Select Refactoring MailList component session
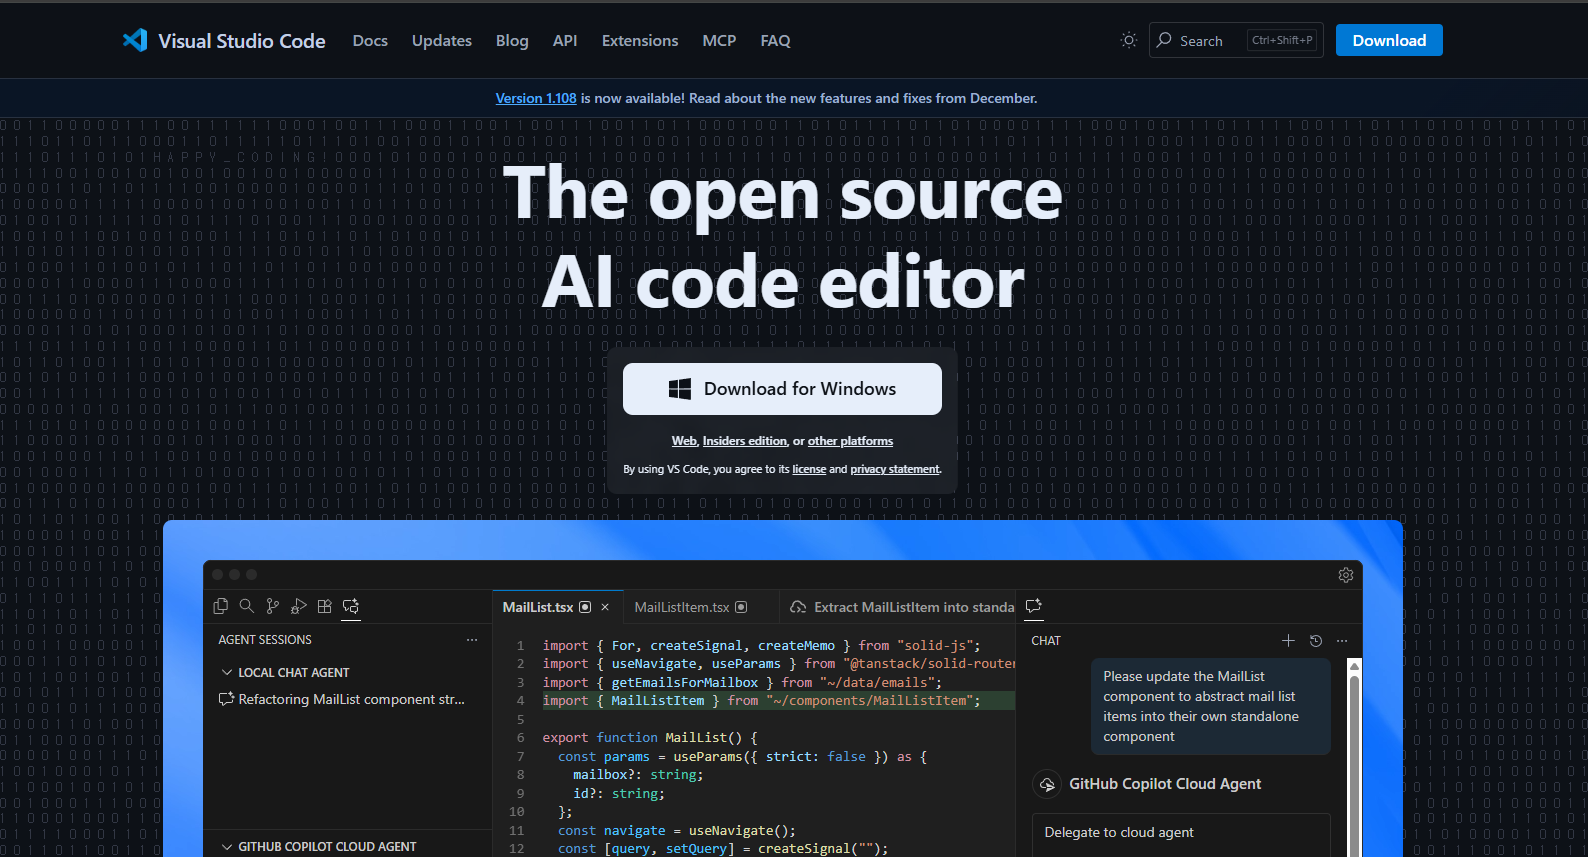 [x=342, y=700]
